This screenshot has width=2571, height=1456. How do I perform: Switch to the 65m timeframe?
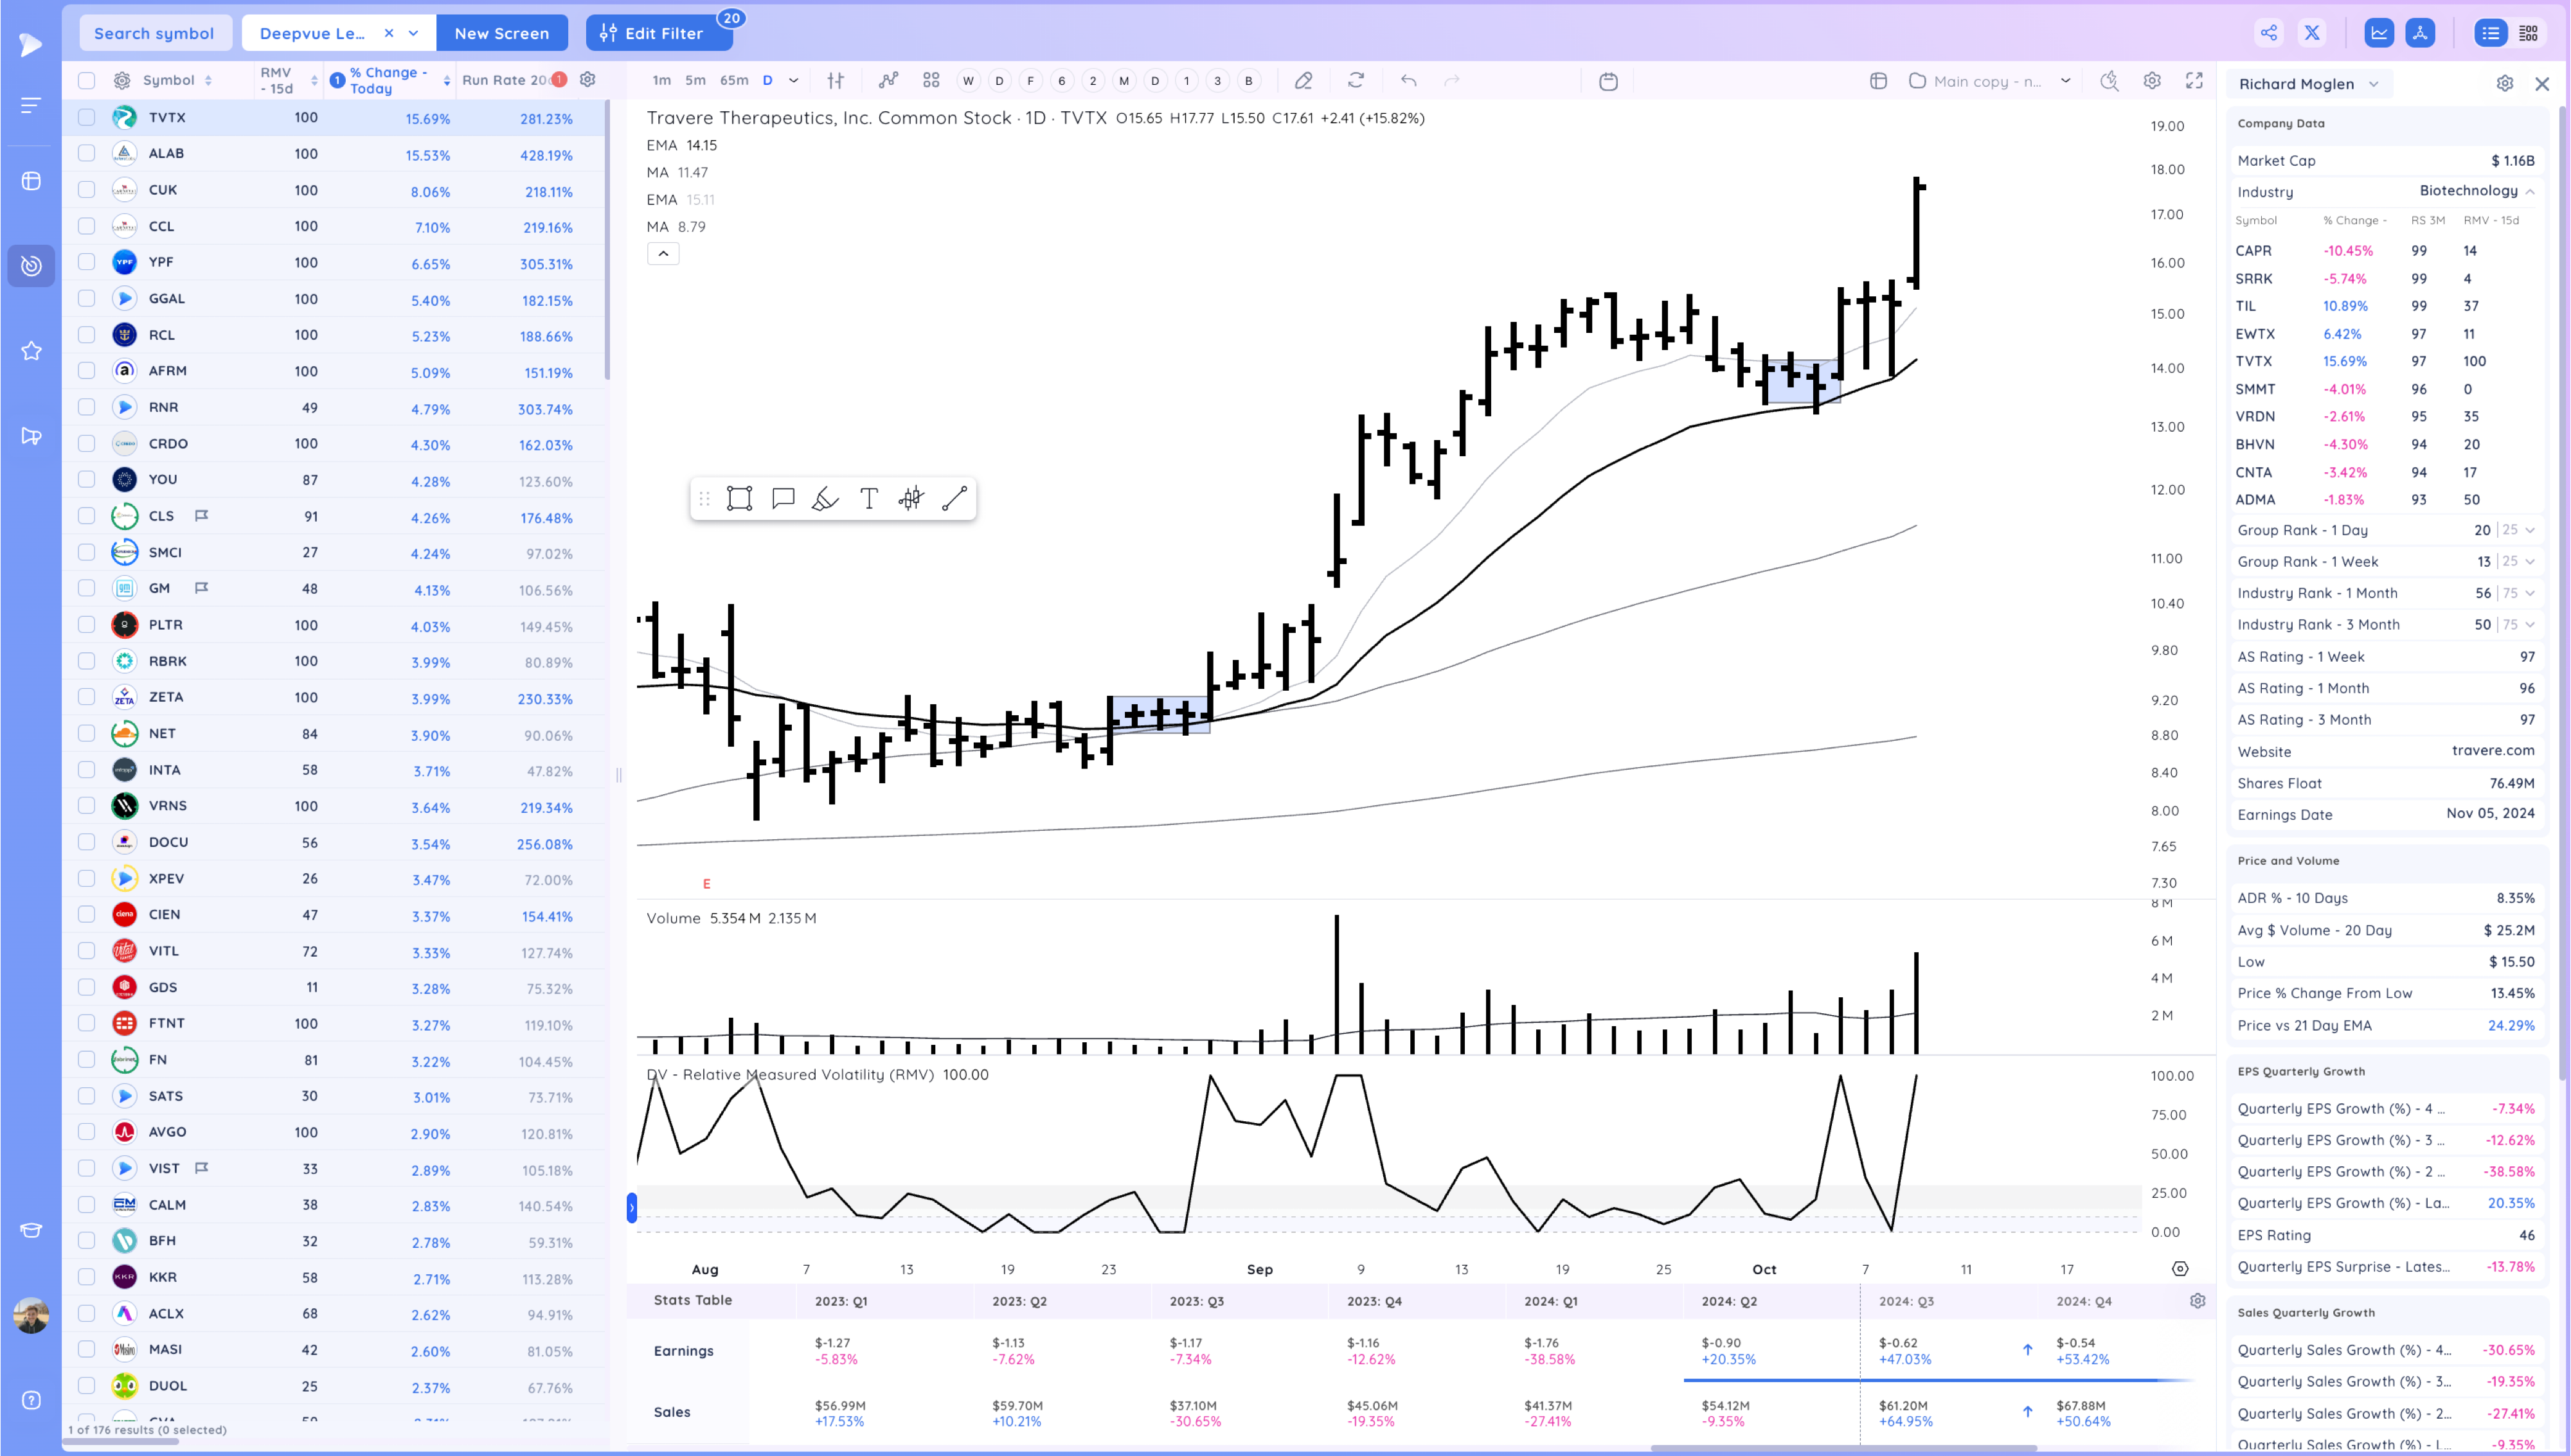[733, 81]
